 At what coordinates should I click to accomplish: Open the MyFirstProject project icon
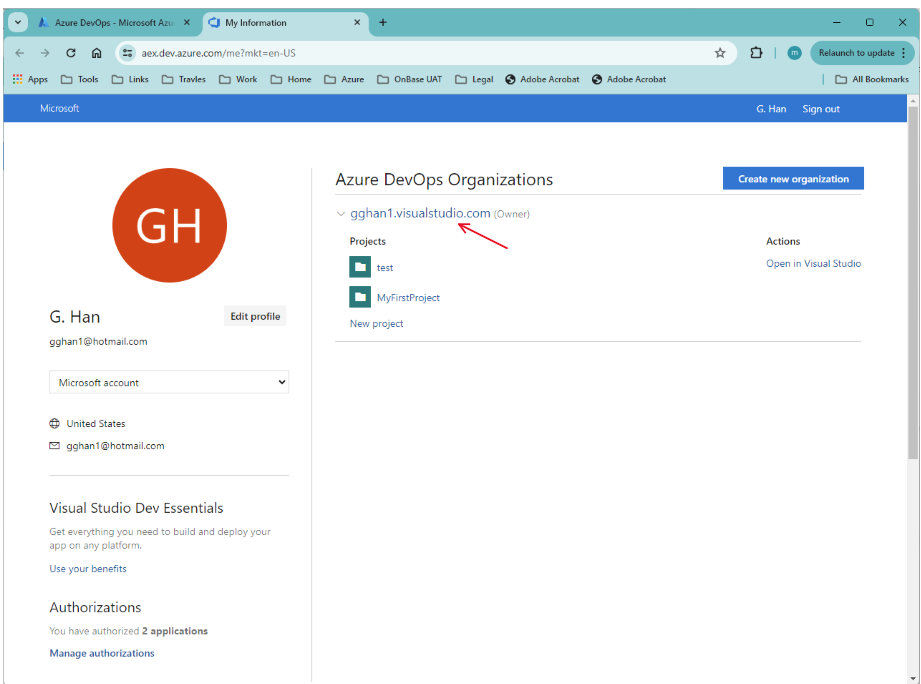coord(360,296)
